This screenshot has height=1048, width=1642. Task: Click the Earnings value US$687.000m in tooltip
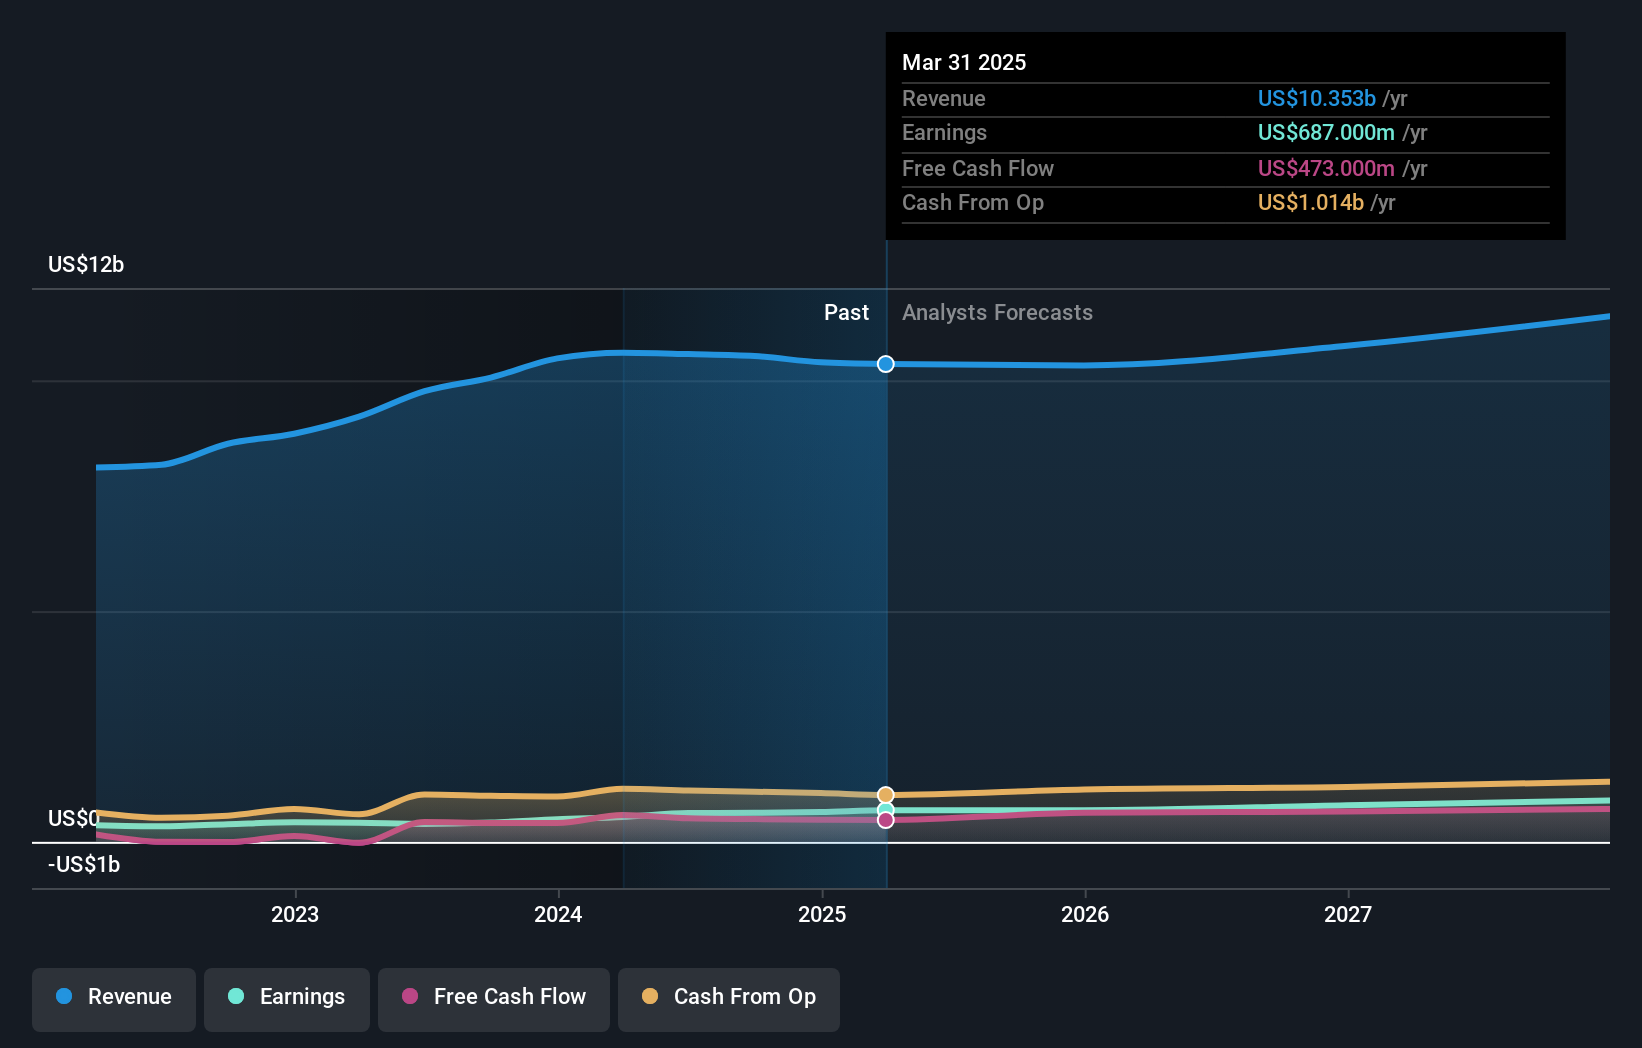(x=1326, y=132)
